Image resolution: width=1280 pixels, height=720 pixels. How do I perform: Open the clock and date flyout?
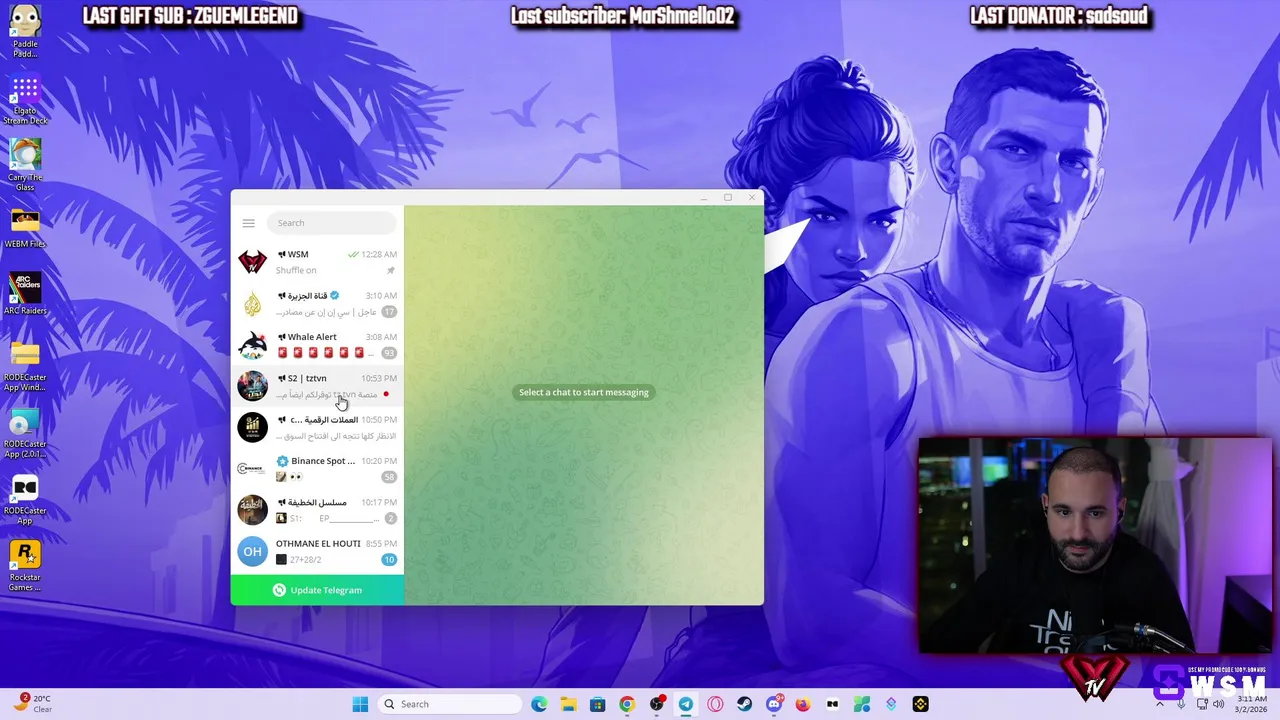tap(1252, 704)
